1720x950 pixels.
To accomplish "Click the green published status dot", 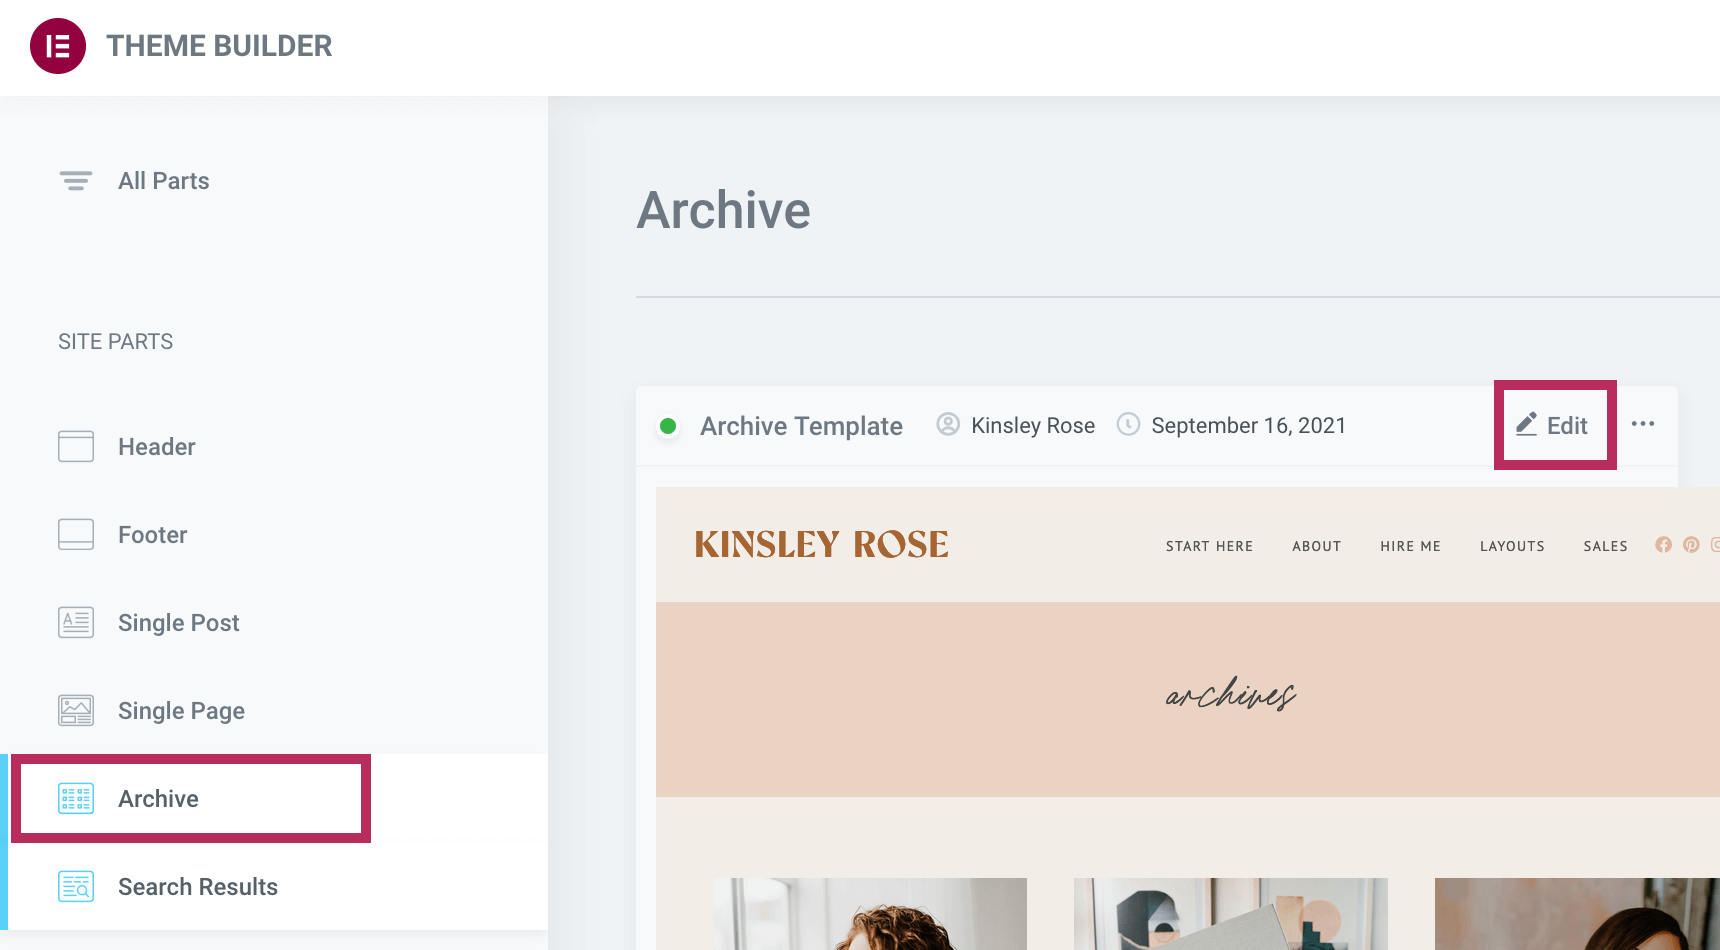I will coord(668,425).
